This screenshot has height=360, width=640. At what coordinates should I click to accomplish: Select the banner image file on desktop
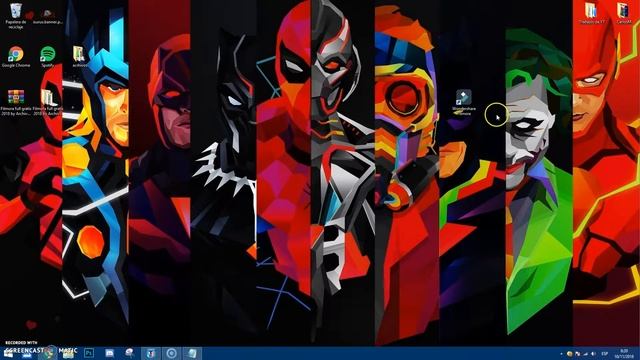48,16
